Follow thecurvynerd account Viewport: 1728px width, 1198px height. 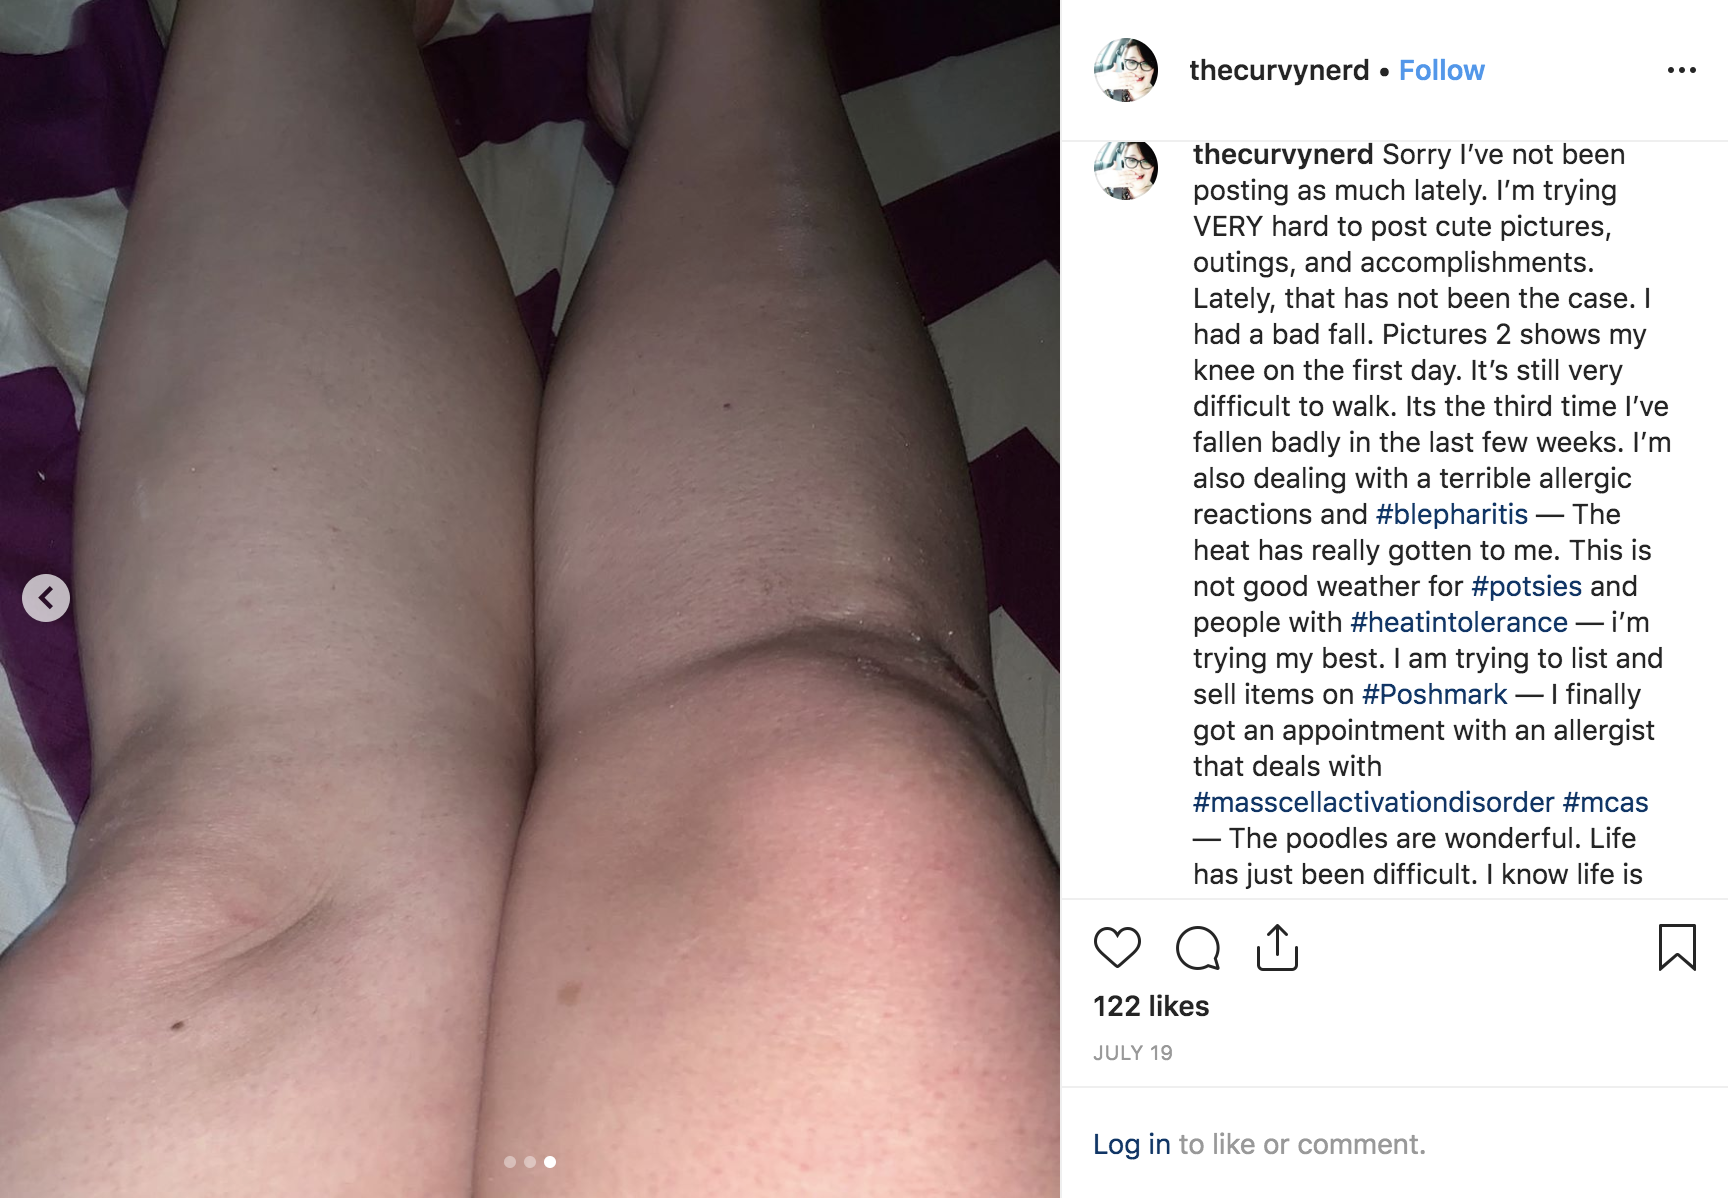coord(1441,70)
